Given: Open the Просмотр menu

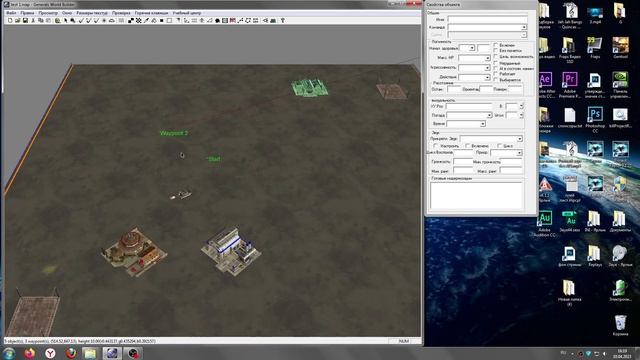Looking at the screenshot, I should coord(48,13).
